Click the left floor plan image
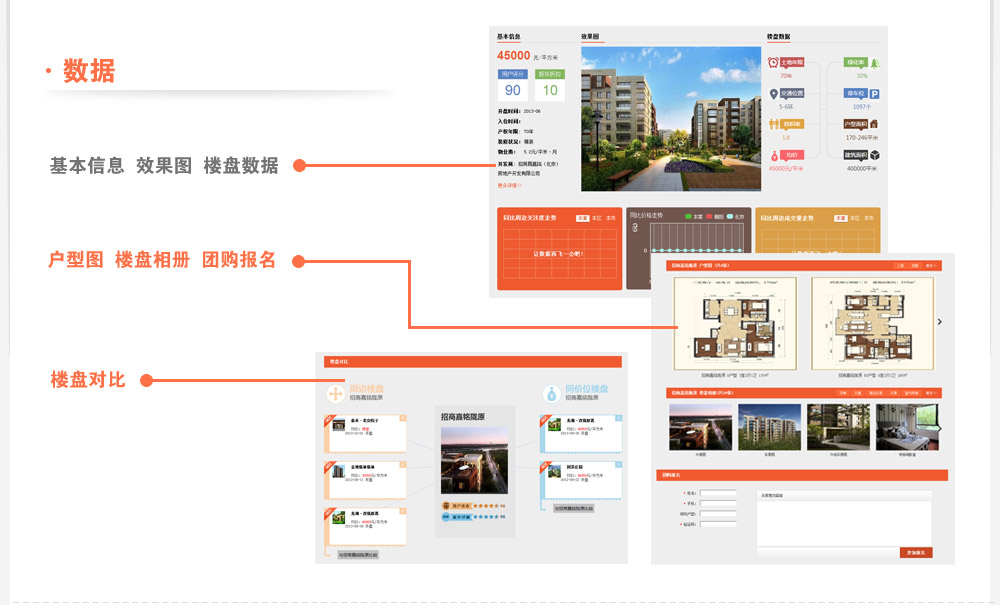The image size is (1000, 605). pos(734,324)
